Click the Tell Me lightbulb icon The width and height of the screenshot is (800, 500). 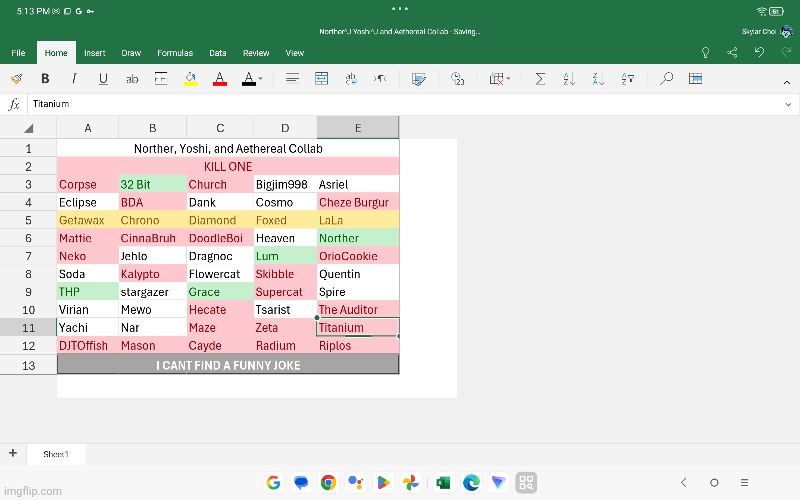click(x=706, y=53)
